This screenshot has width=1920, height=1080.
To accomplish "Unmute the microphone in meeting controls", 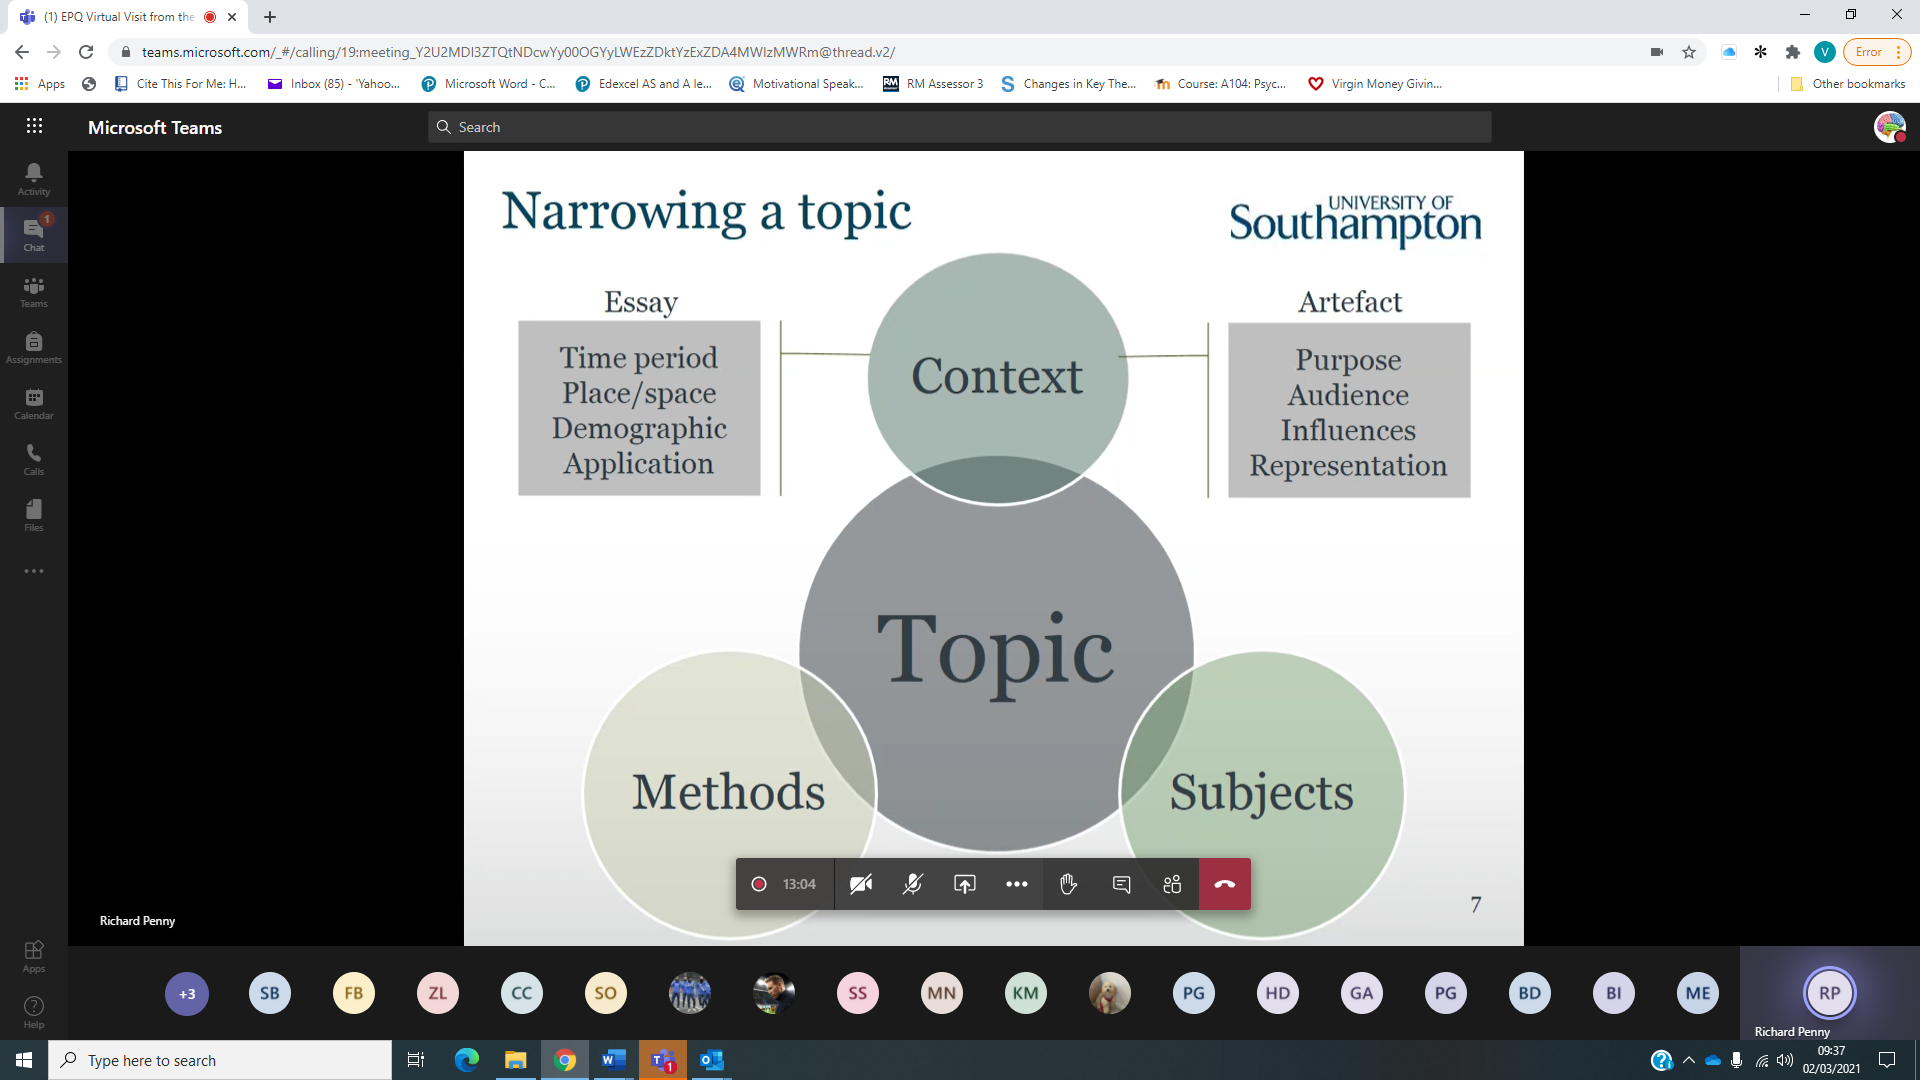I will point(912,884).
